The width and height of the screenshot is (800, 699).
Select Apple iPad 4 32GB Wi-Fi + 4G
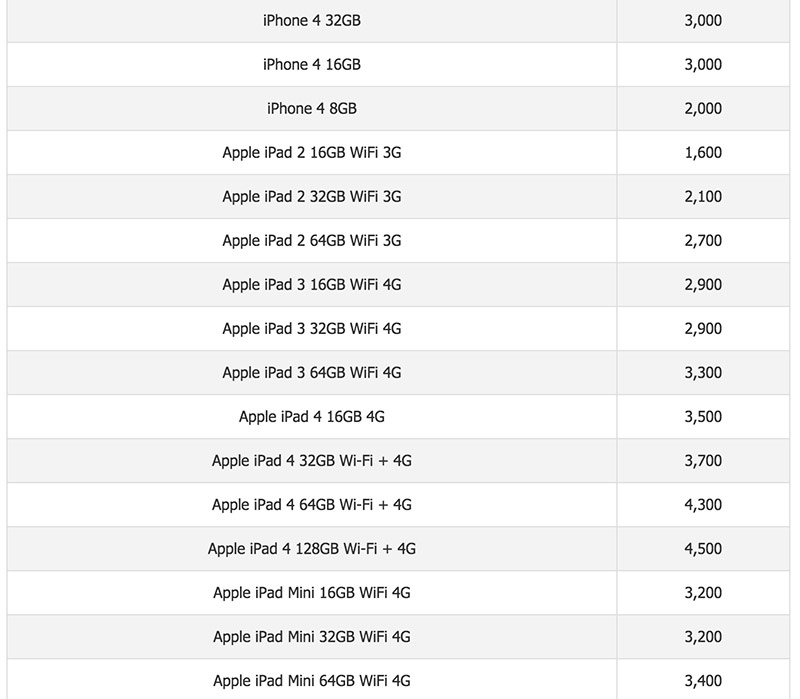coord(311,461)
